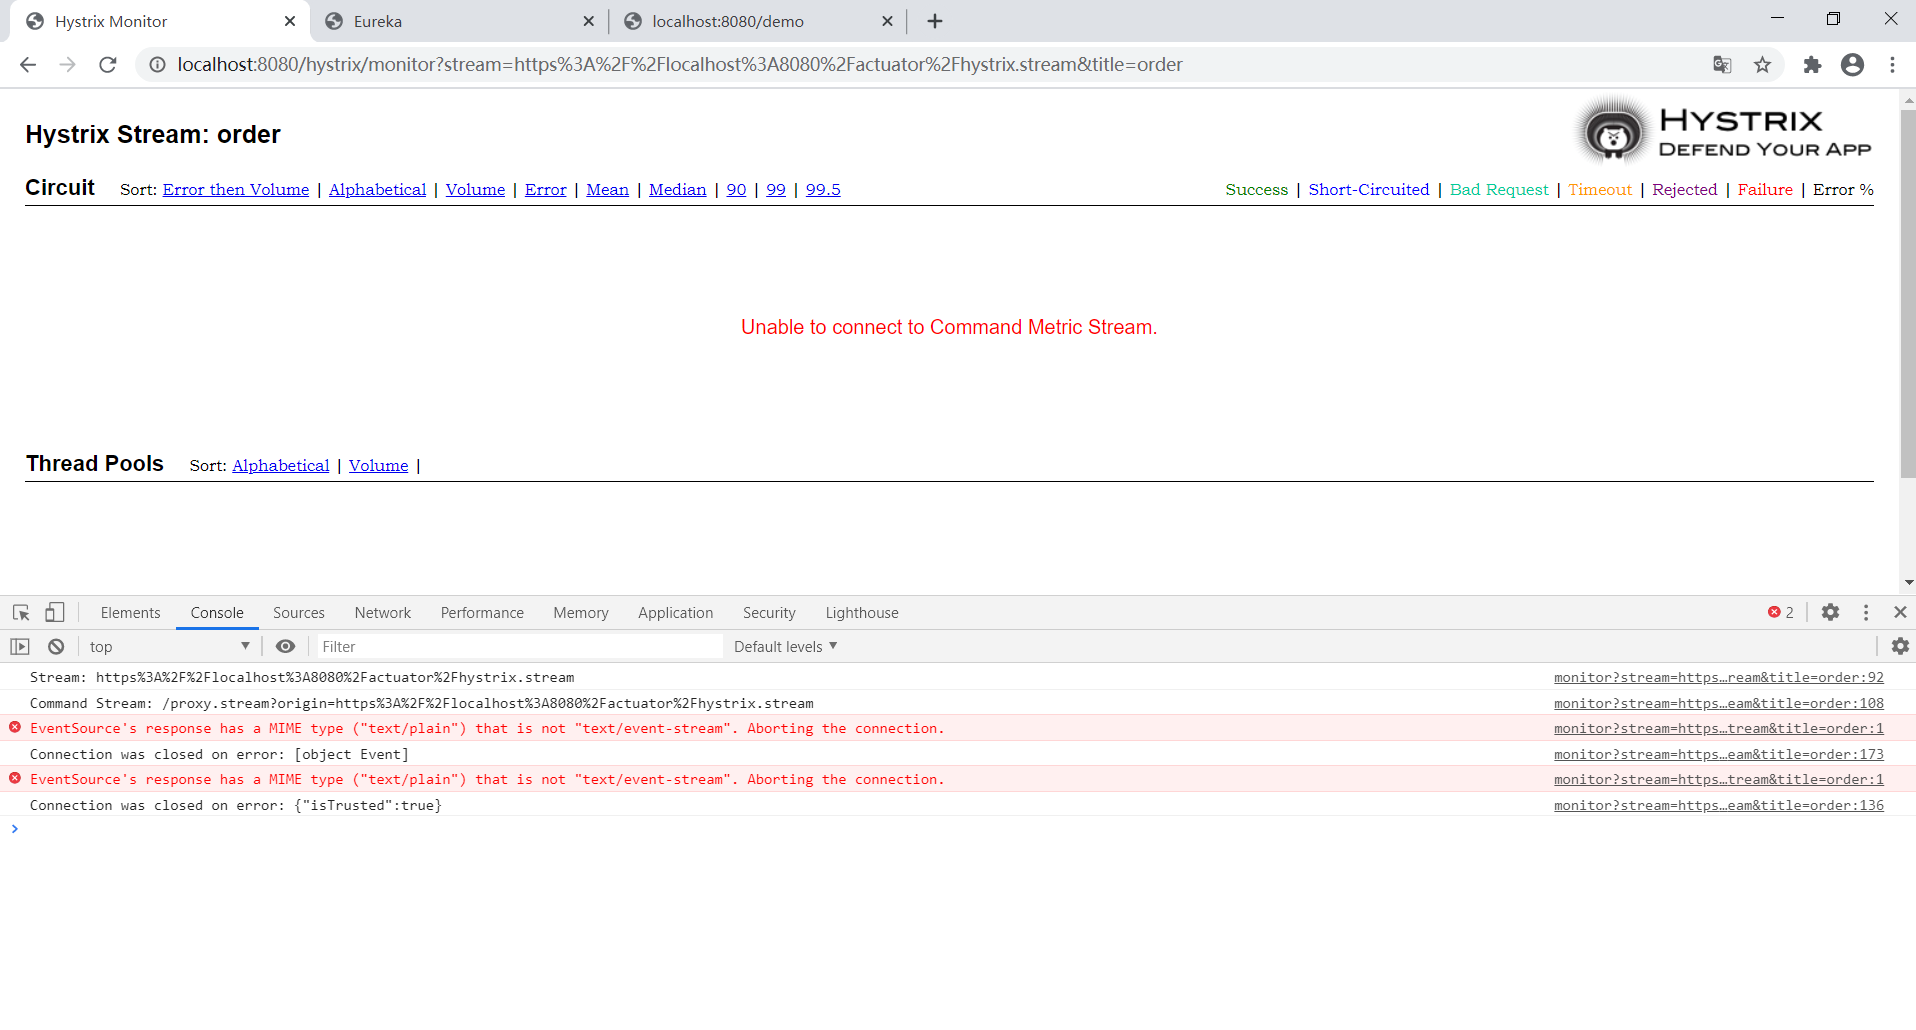This screenshot has height=1030, width=1916.
Task: Open the Application tab
Action: point(676,613)
